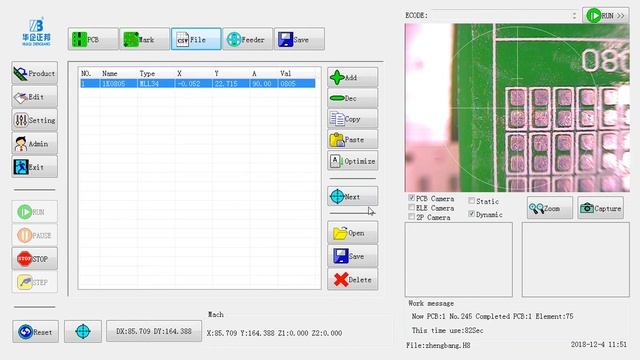Click the top toolbar Save button
The height and width of the screenshot is (360, 640).
coord(299,39)
